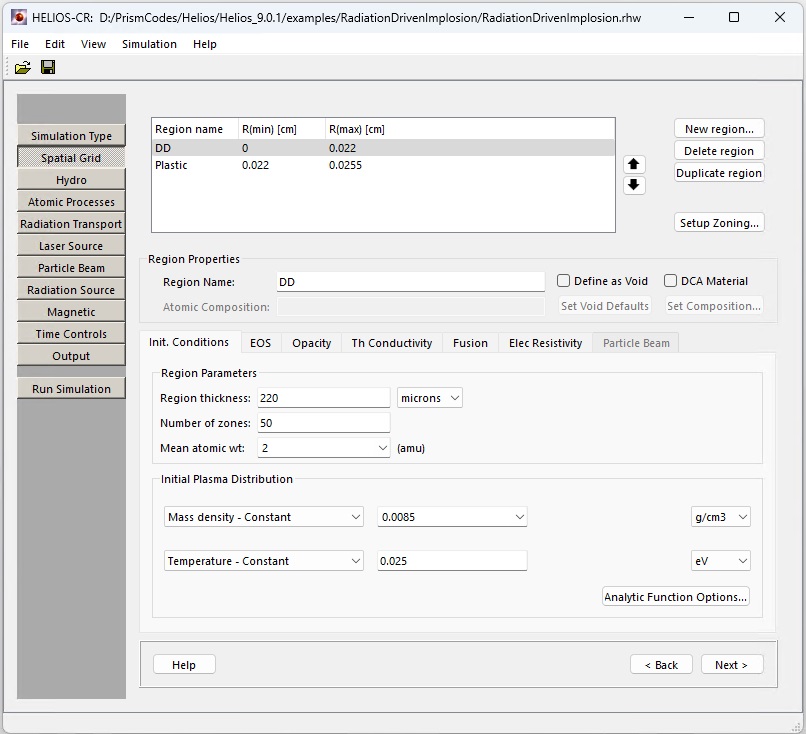Switch to the Opacity tab
Viewport: 806px width, 734px height.
click(x=311, y=343)
